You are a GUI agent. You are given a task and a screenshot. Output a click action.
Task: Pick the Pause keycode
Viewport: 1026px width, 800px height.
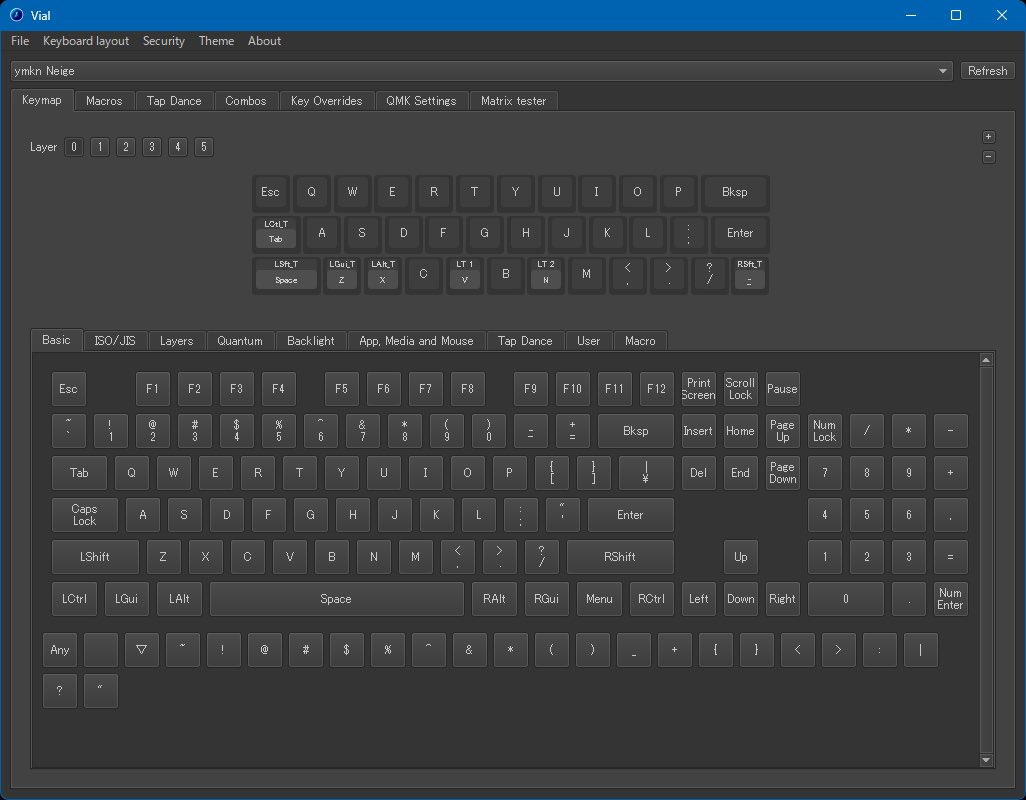[x=782, y=389]
